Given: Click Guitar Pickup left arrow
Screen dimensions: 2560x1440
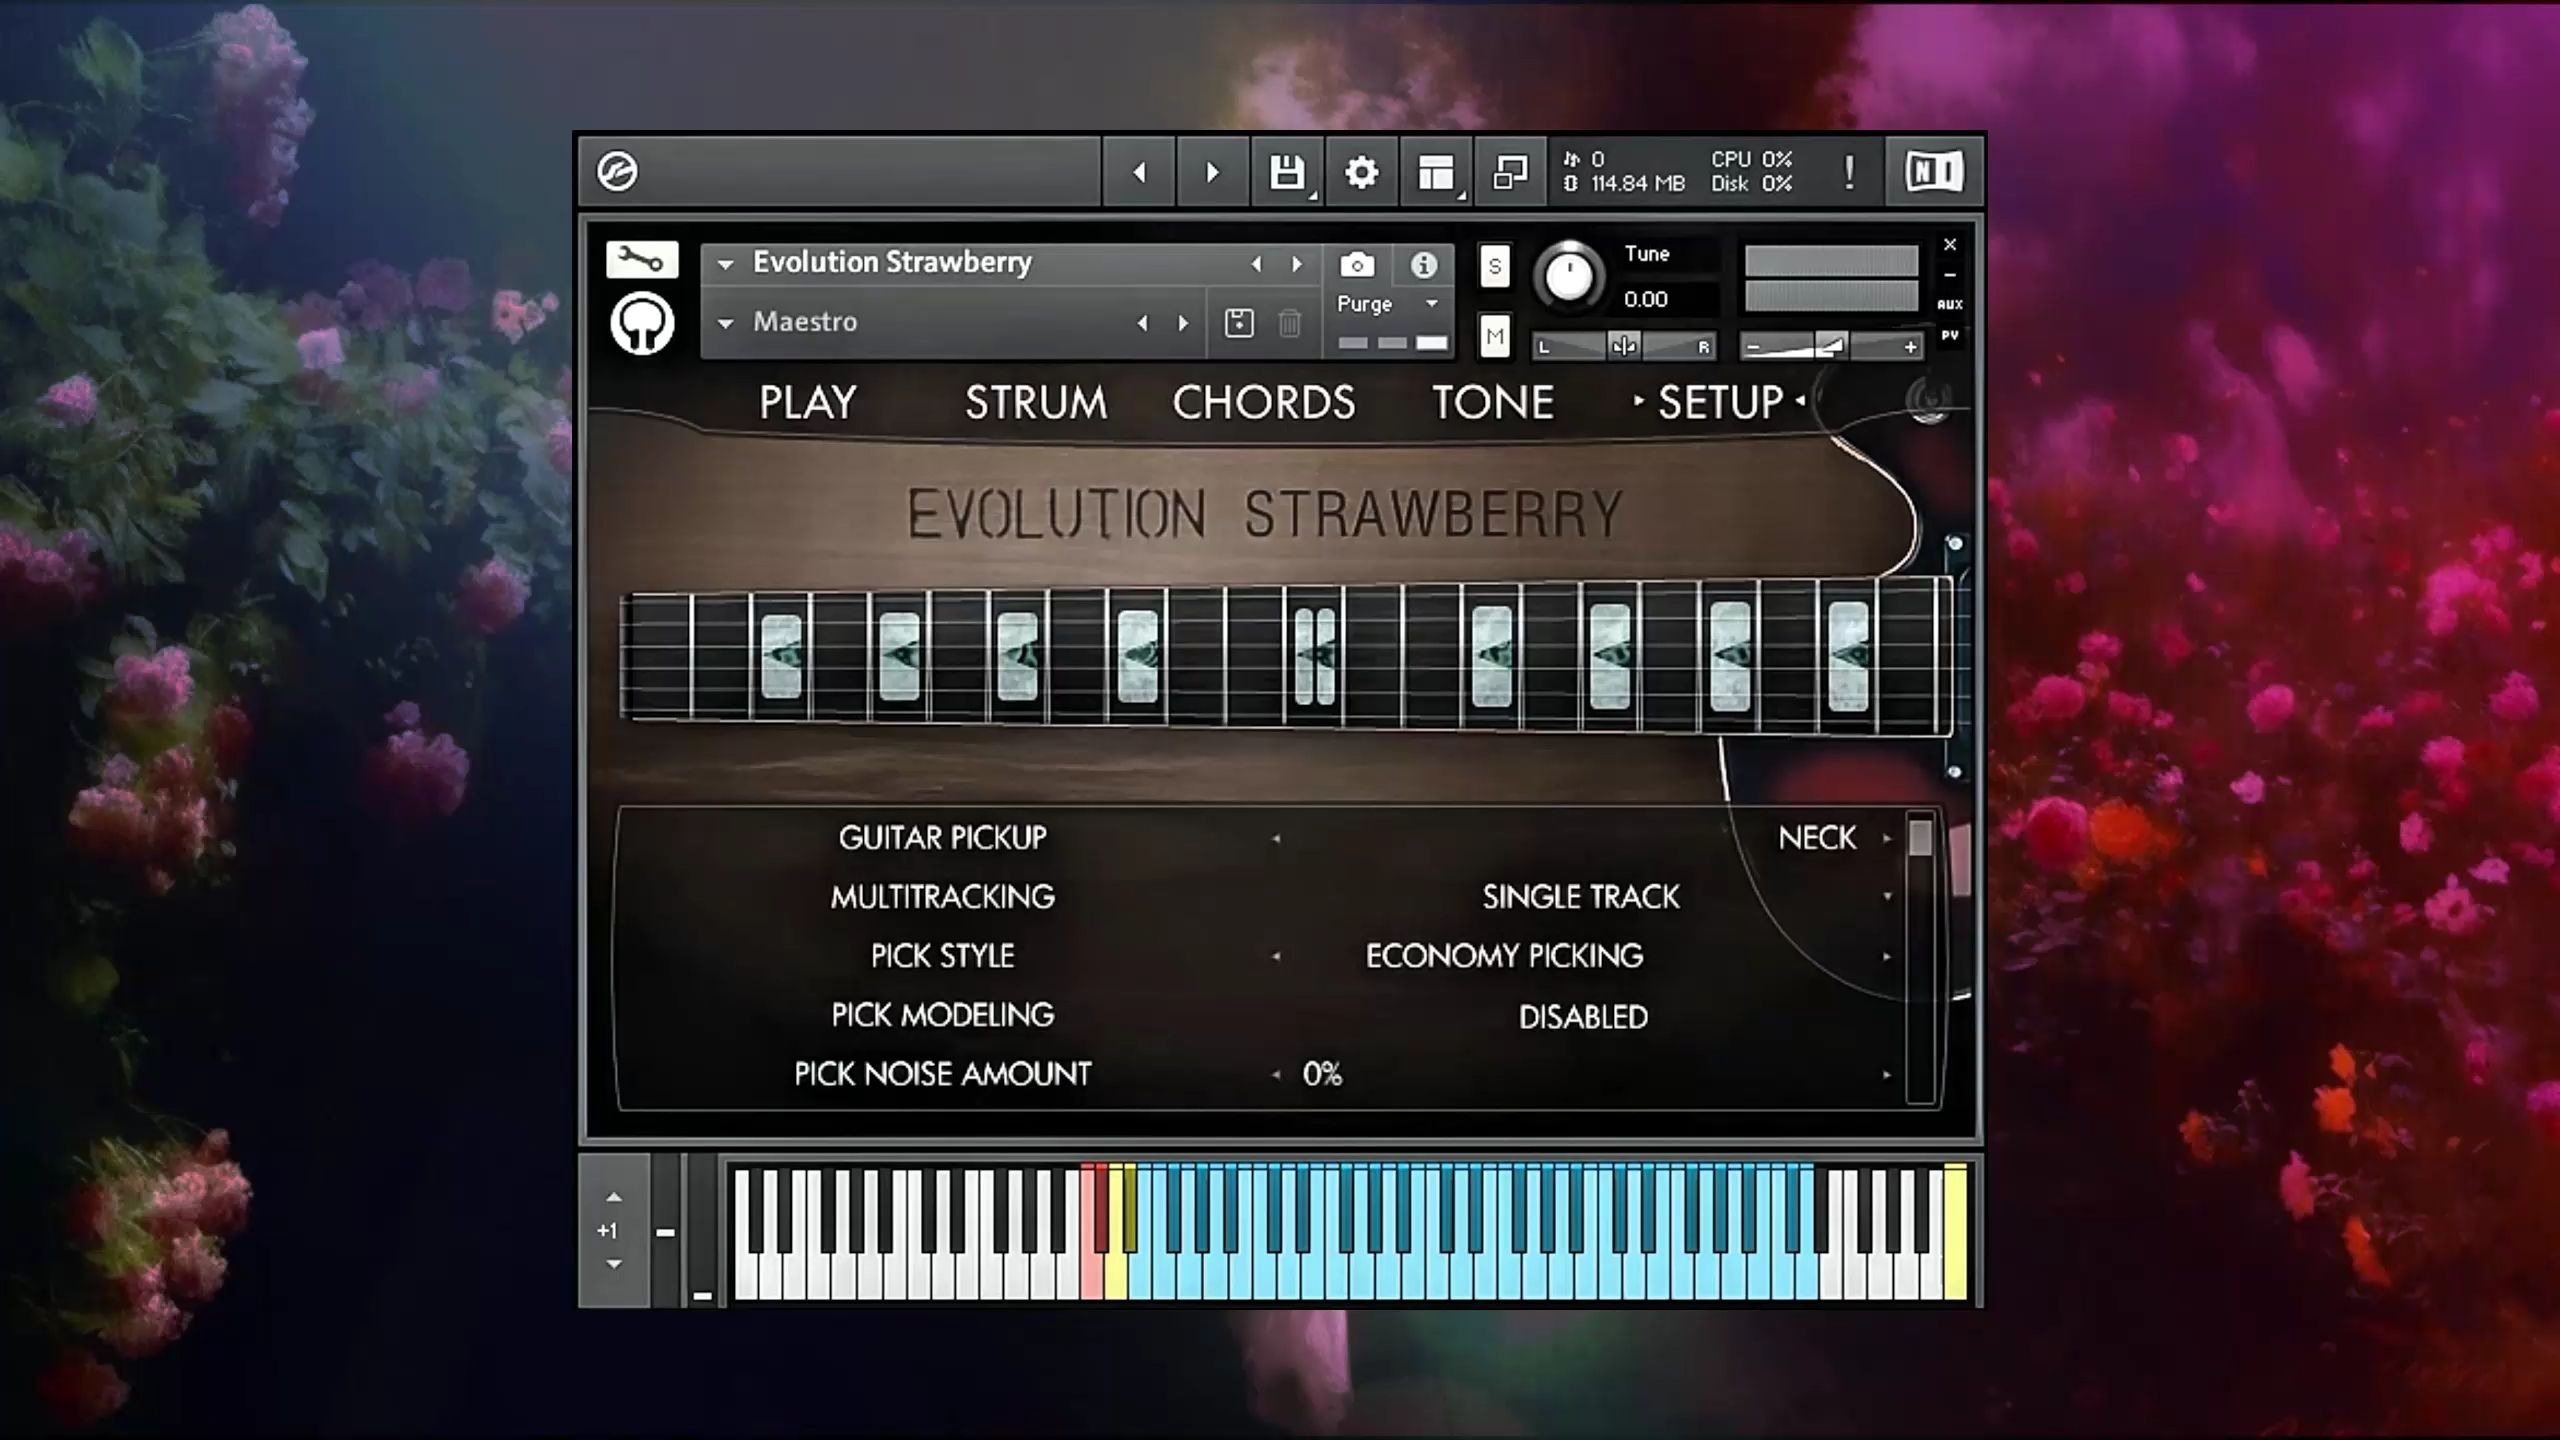Looking at the screenshot, I should pos(1275,838).
